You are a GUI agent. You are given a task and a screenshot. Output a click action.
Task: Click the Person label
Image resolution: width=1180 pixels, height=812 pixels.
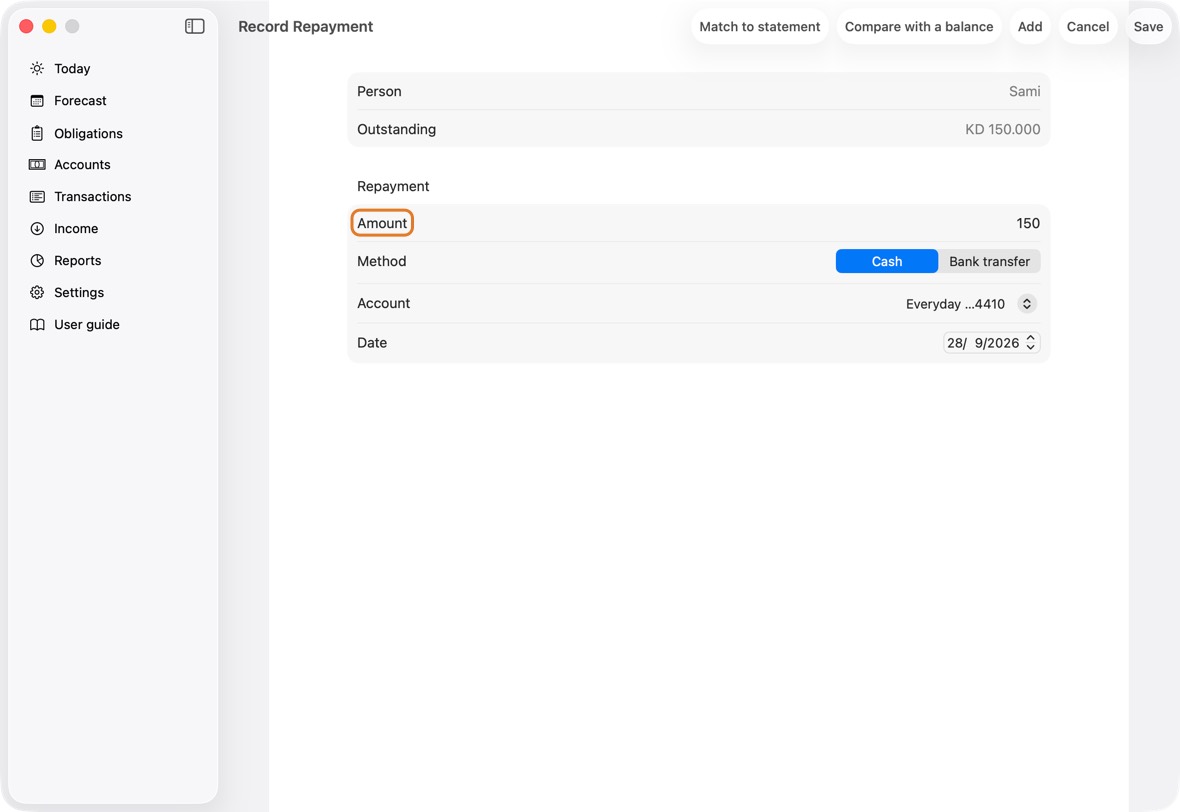[379, 91]
